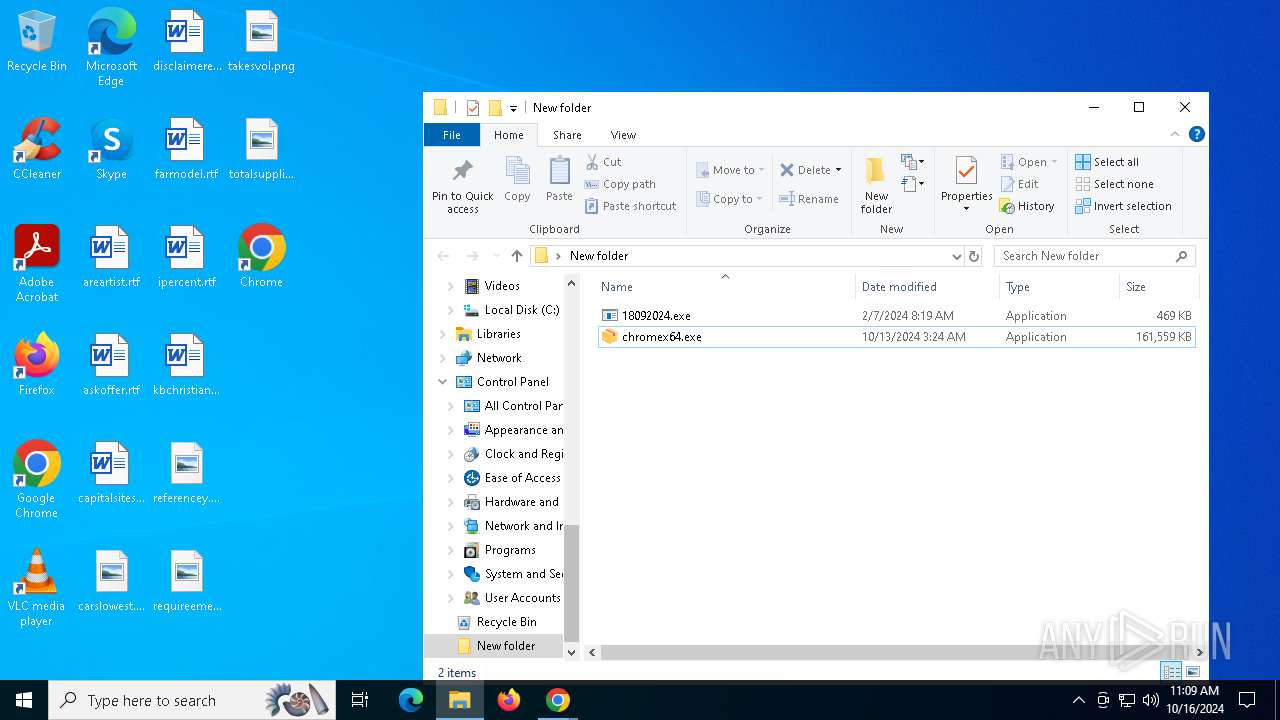This screenshot has height=720, width=1280.
Task: Switch to details view button
Action: (1170, 672)
